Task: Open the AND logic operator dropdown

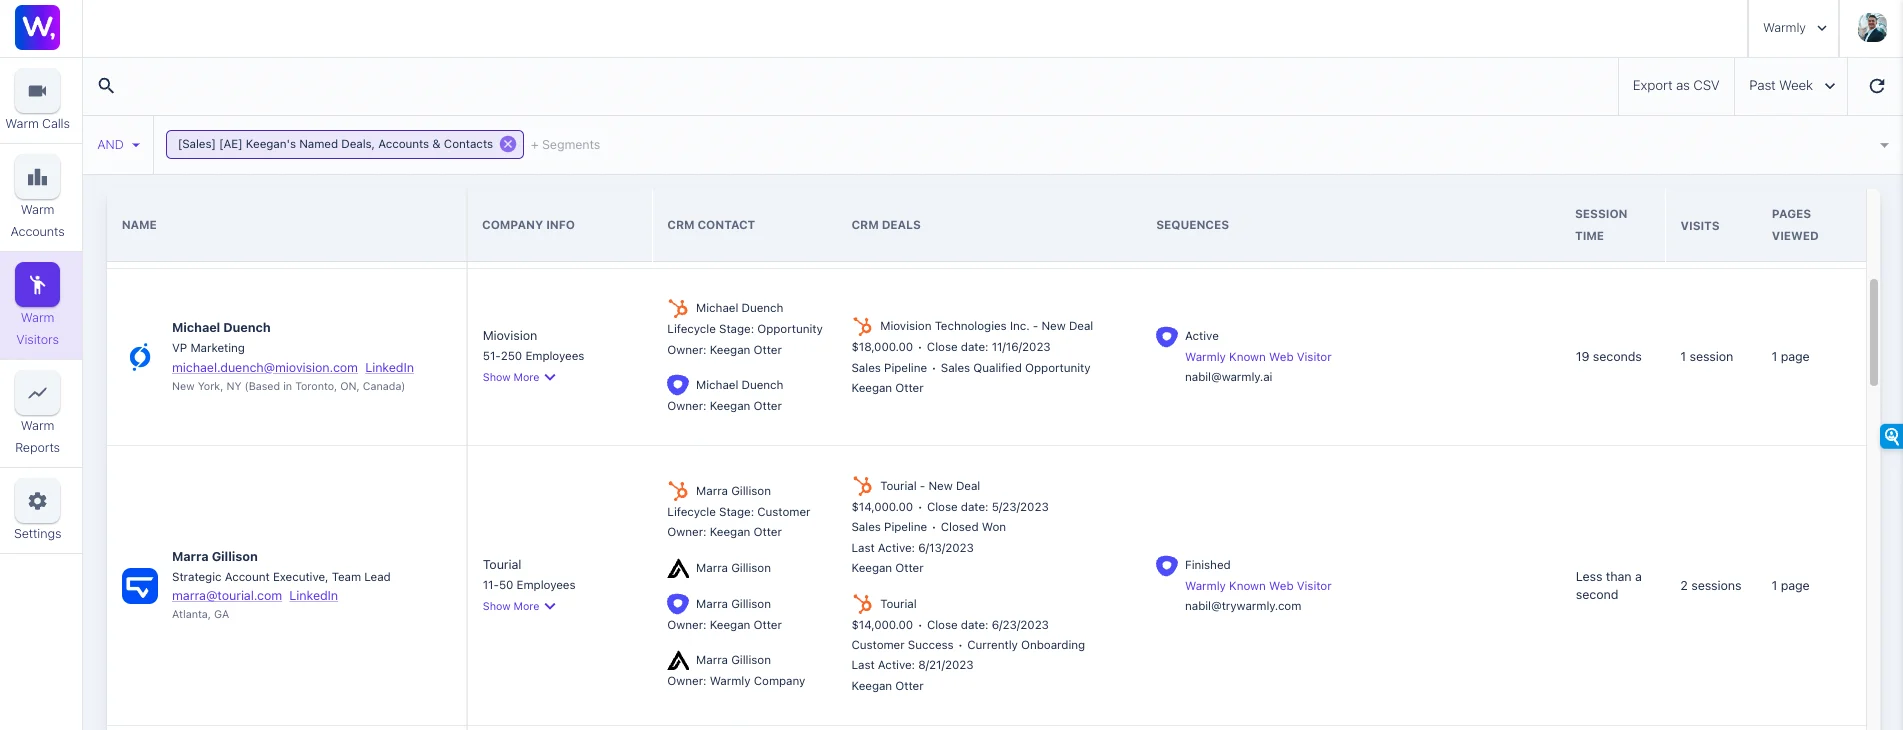Action: (119, 145)
